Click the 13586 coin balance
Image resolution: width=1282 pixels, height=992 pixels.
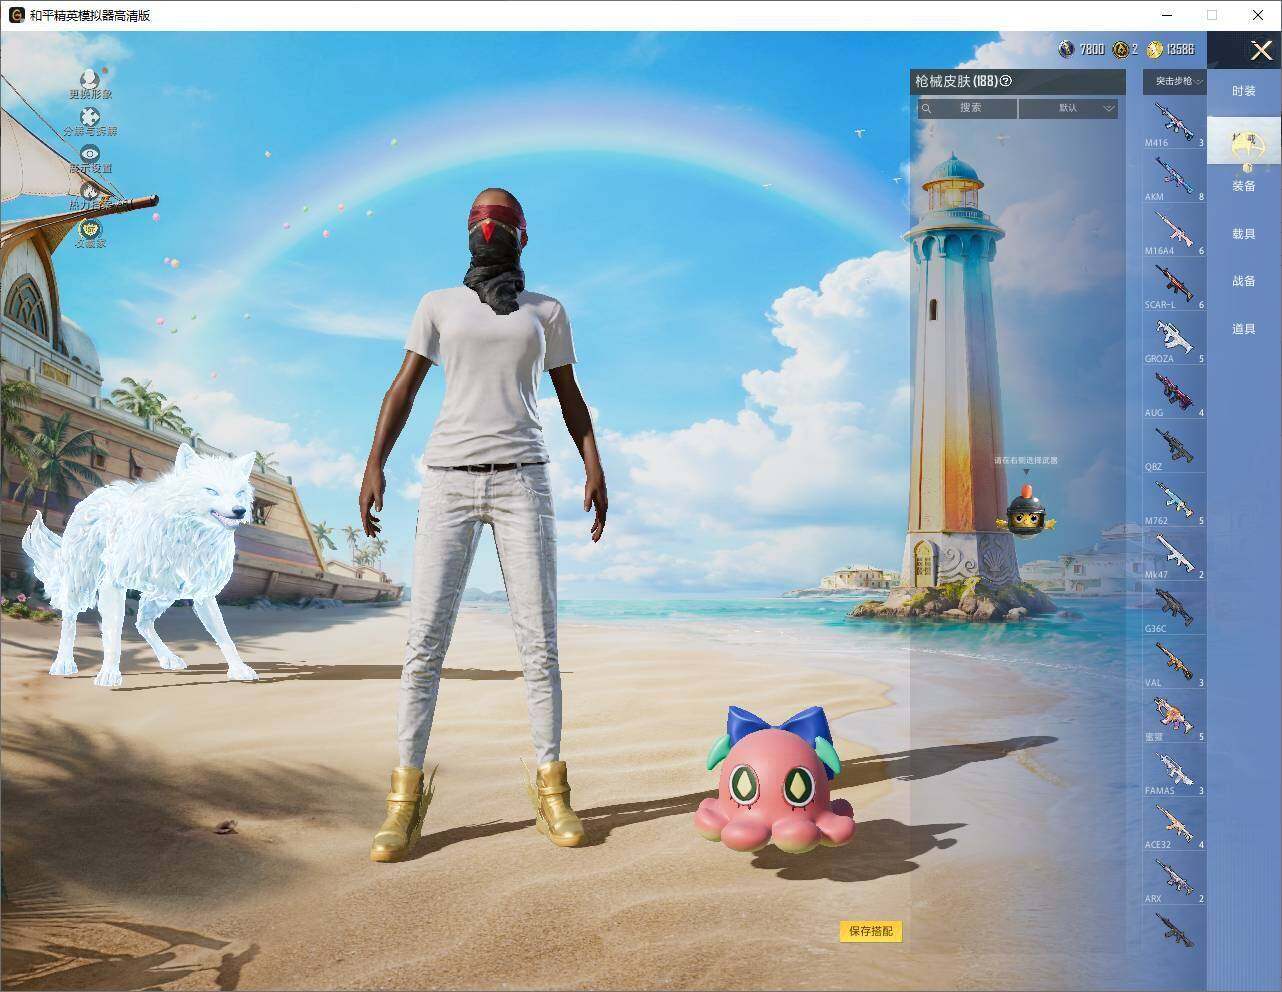click(1180, 49)
